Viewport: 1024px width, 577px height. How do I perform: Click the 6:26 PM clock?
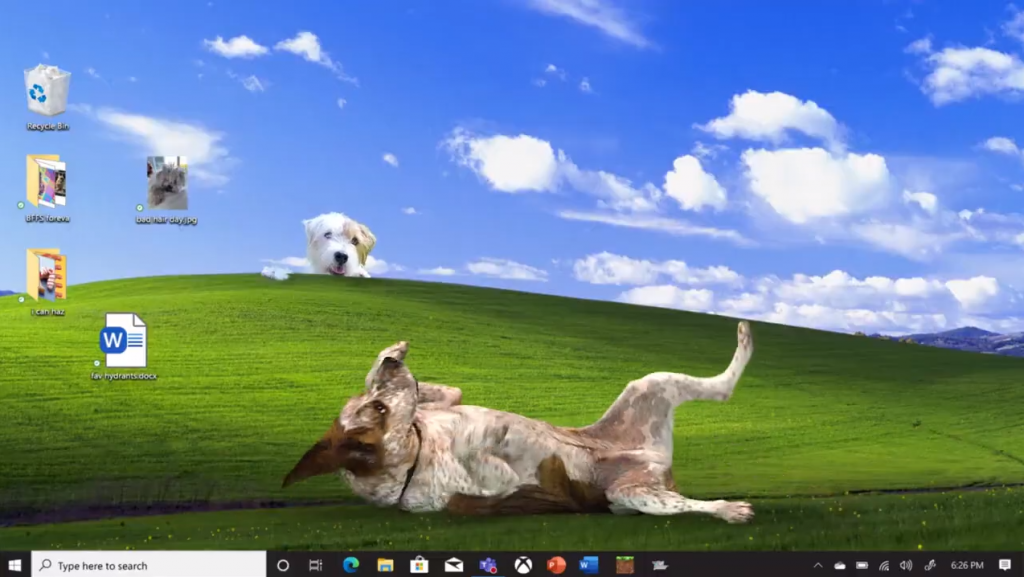967,565
